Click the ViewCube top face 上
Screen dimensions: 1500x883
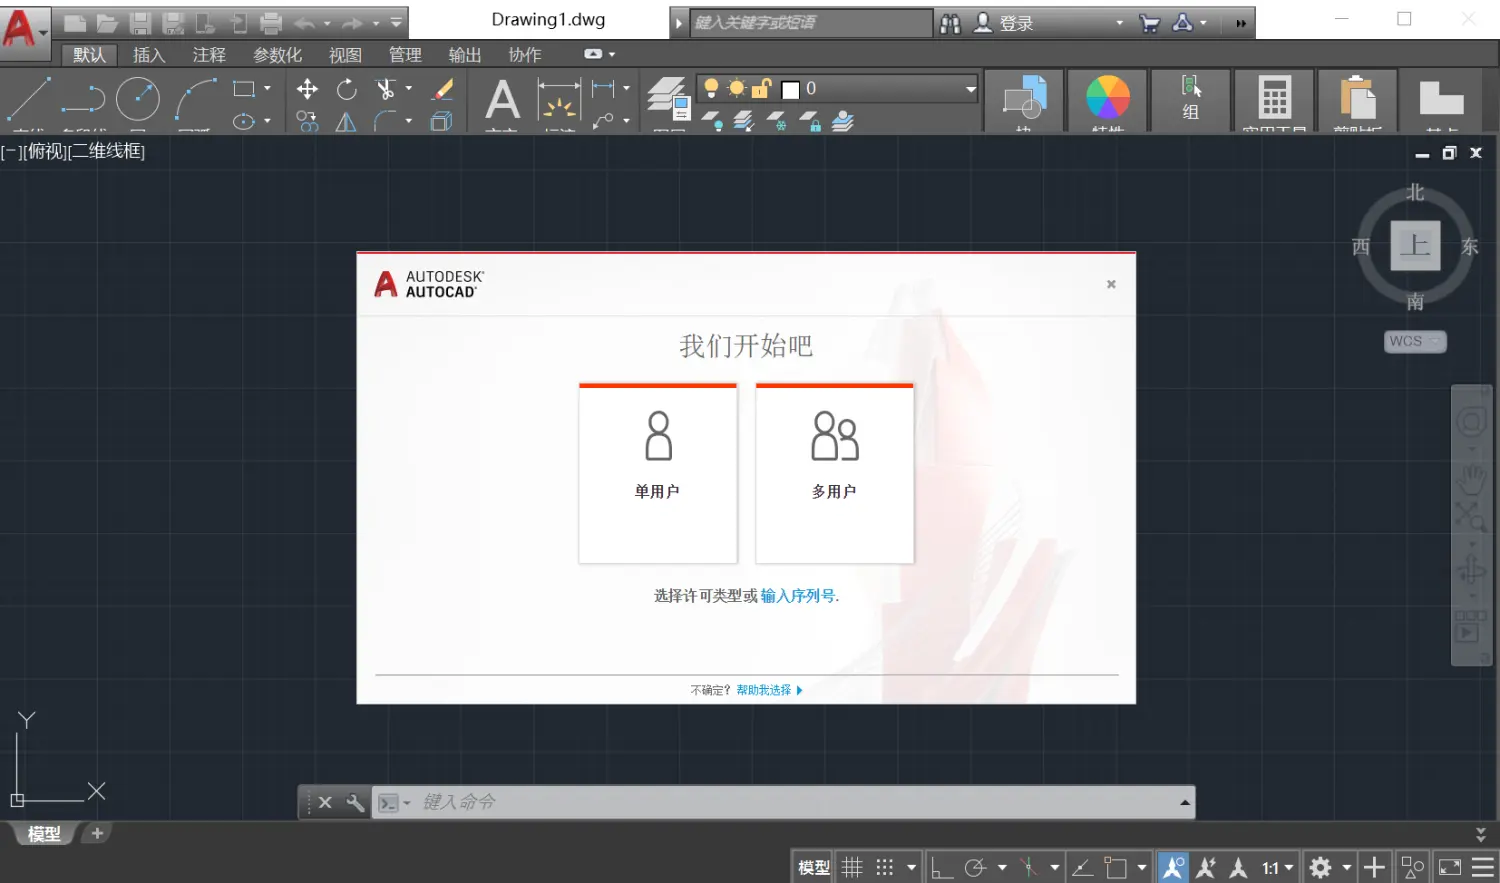point(1415,245)
